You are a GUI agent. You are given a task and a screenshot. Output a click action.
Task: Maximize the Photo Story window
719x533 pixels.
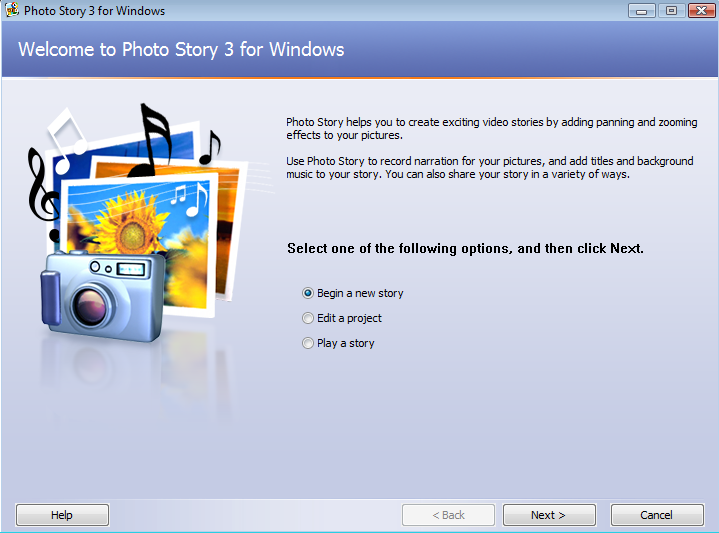671,11
